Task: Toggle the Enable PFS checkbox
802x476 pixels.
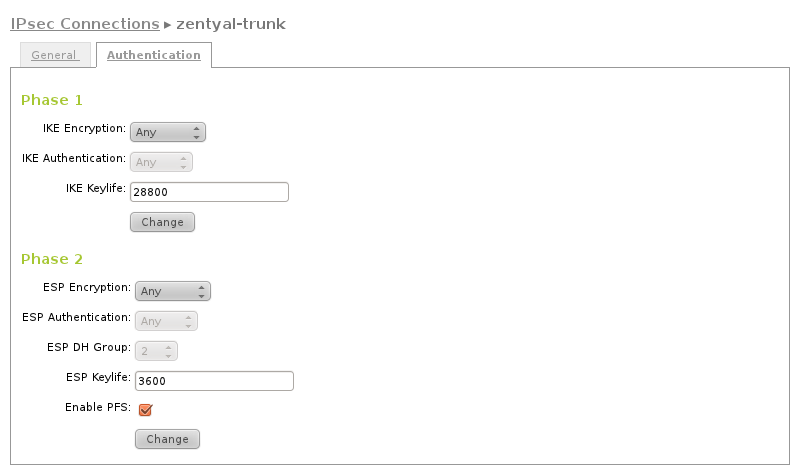Action: pyautogui.click(x=145, y=409)
